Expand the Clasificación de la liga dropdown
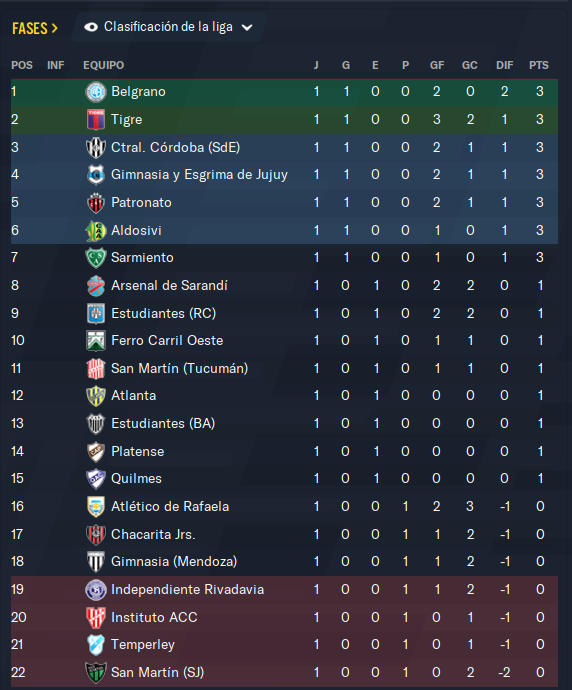 tap(169, 27)
